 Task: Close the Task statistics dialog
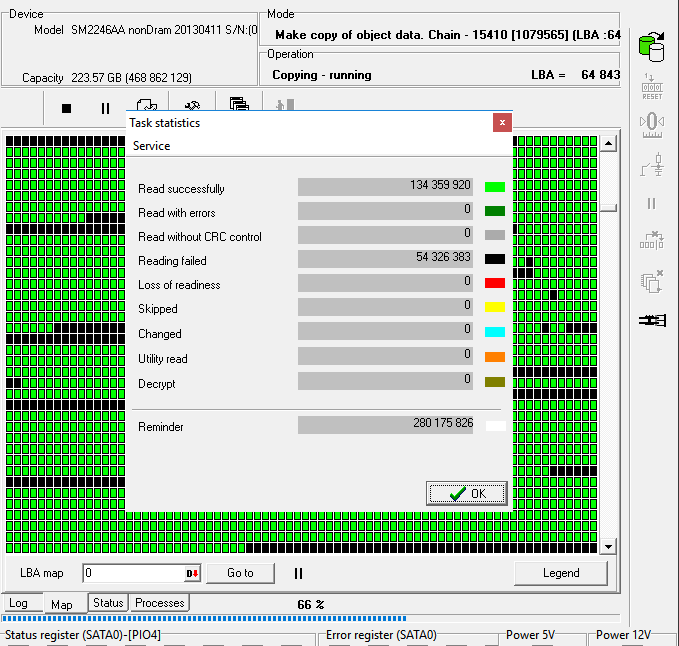(x=502, y=122)
